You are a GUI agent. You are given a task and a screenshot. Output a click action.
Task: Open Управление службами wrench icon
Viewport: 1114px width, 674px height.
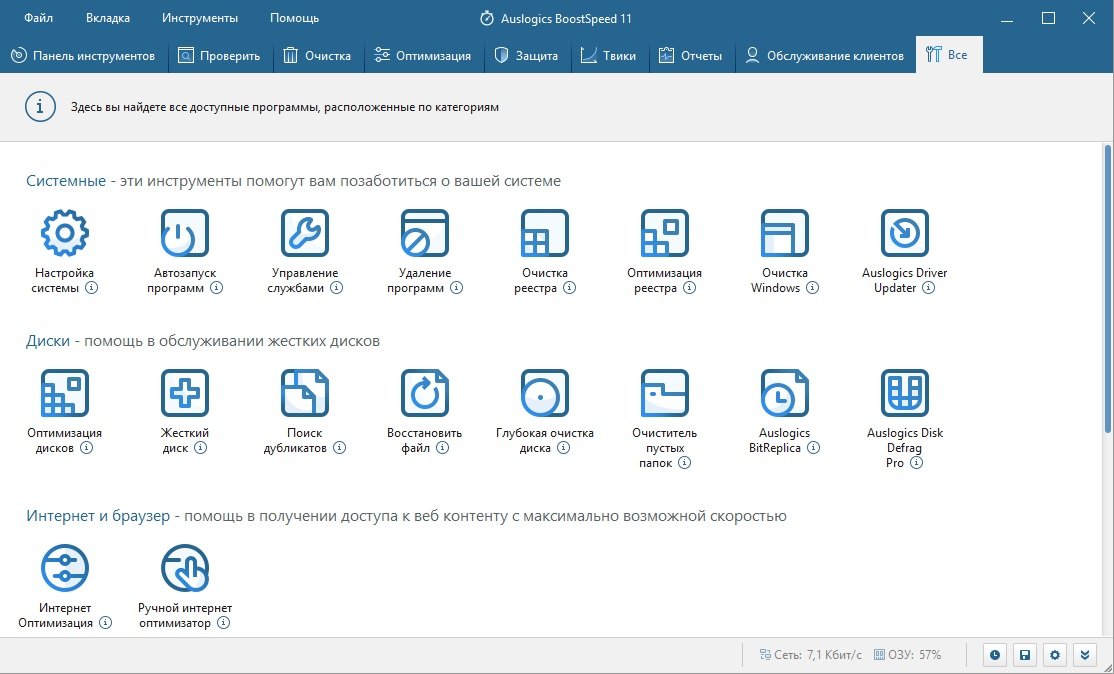tap(304, 233)
